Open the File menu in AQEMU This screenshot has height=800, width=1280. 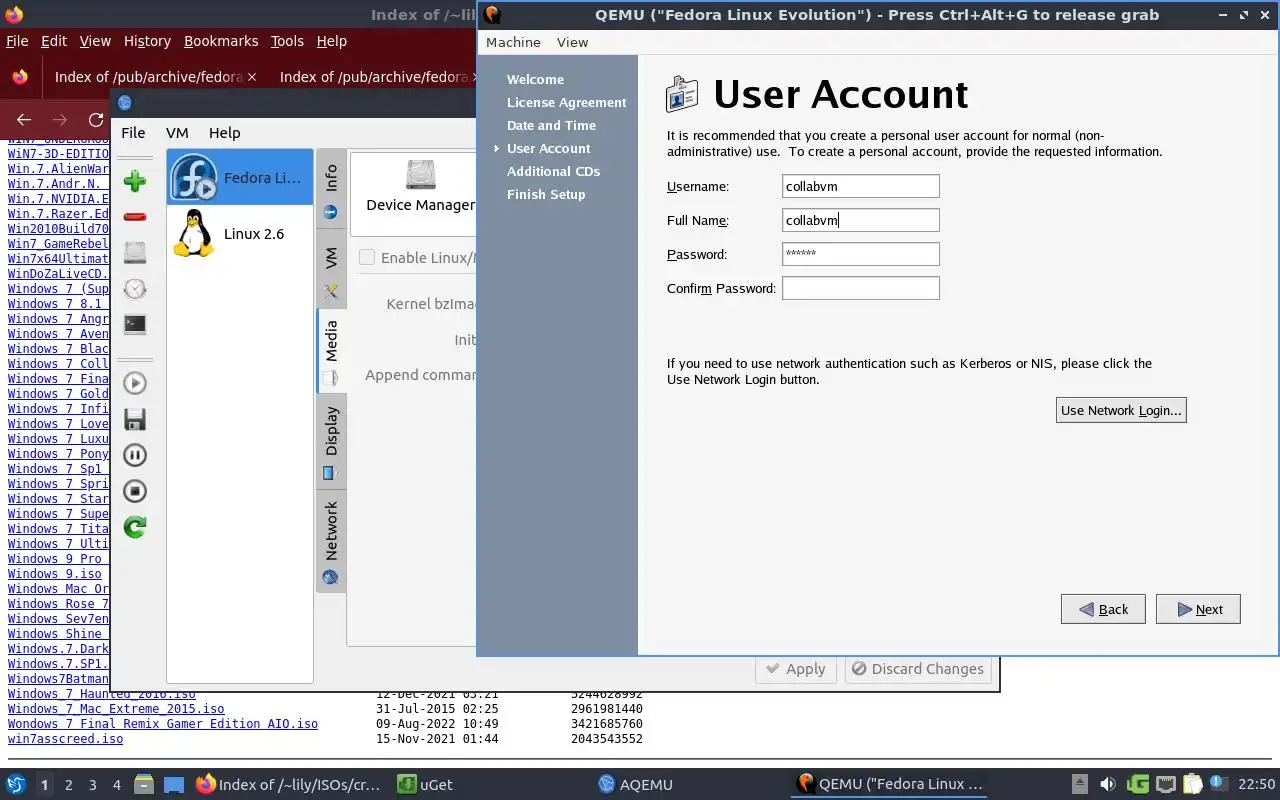[133, 132]
